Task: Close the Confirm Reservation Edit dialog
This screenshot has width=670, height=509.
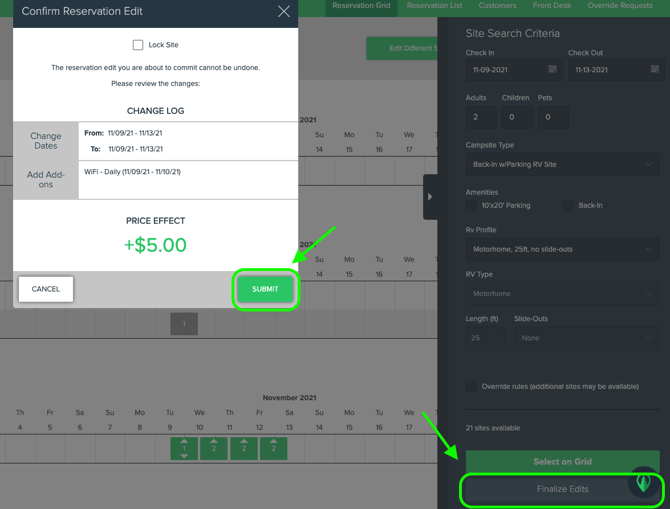Action: pyautogui.click(x=284, y=12)
